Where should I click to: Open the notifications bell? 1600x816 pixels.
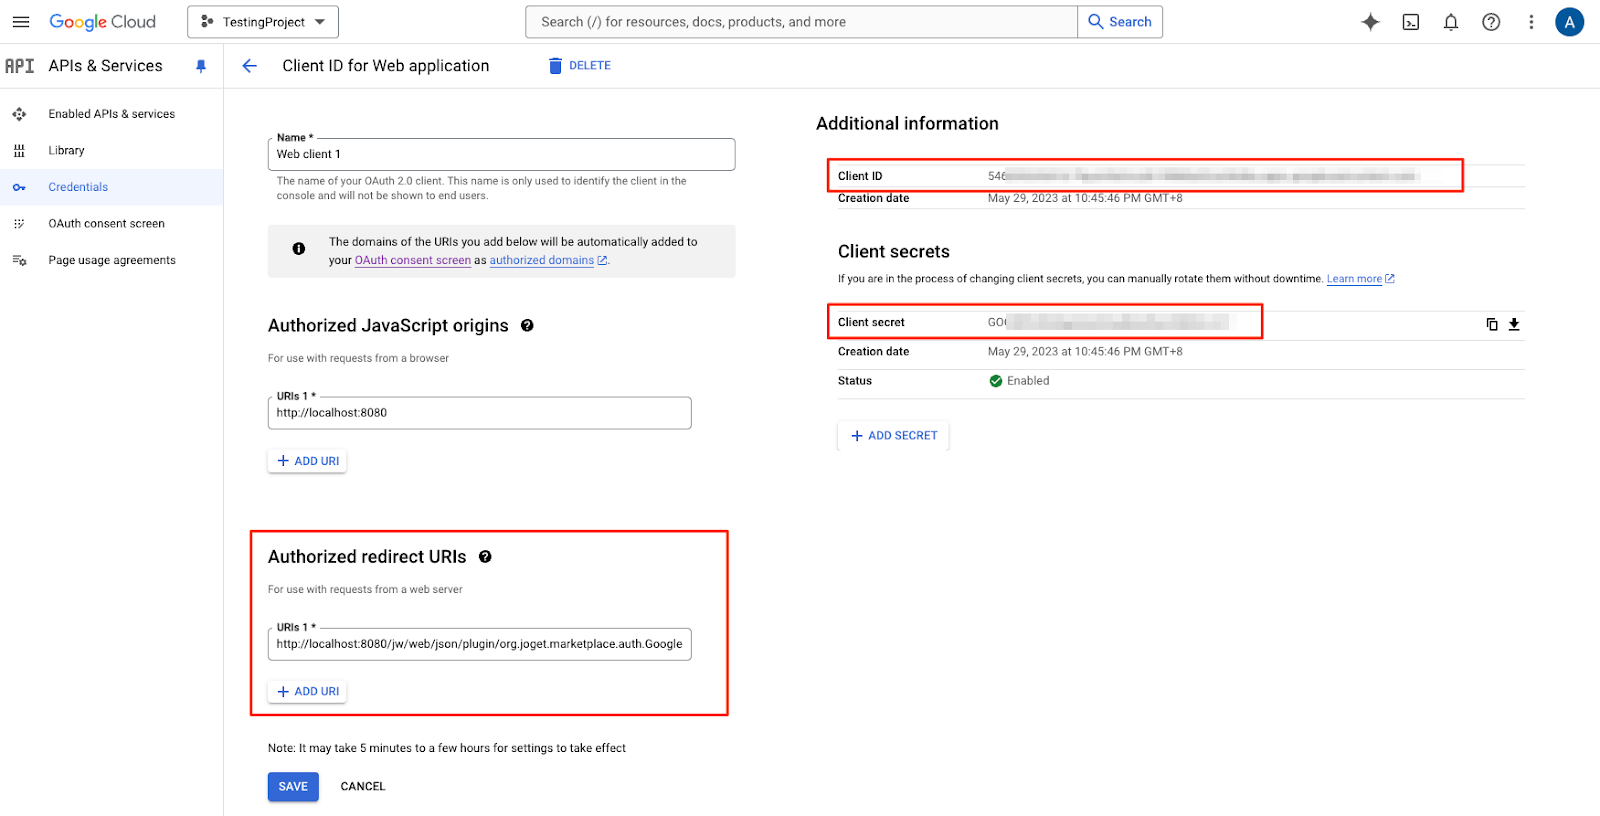[x=1451, y=22]
